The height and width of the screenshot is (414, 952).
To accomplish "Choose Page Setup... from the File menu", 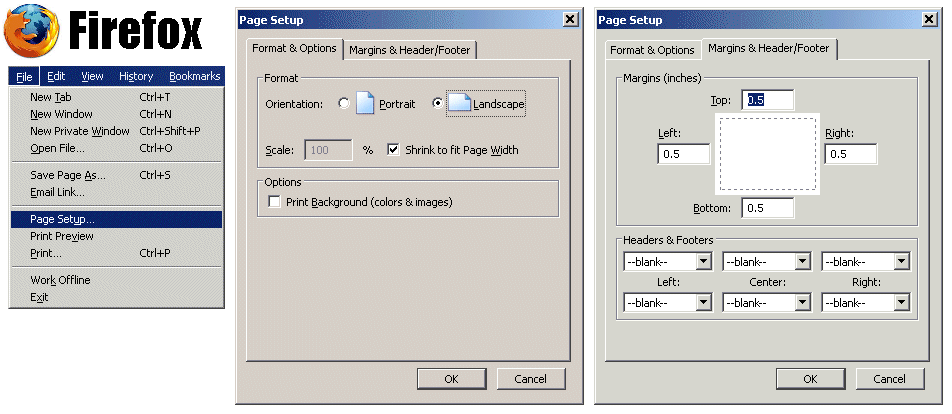I will tap(62, 219).
